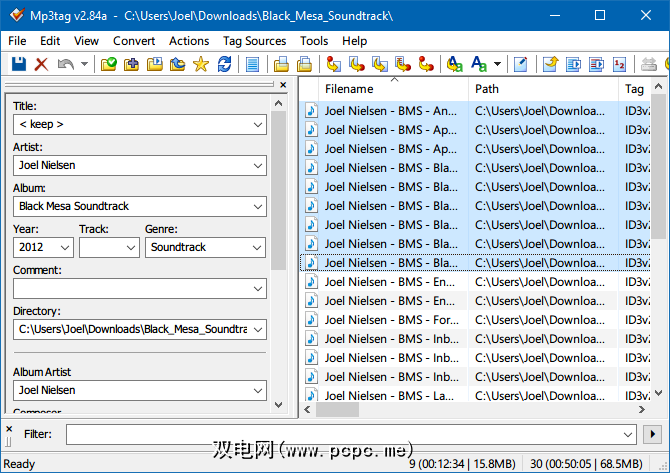The width and height of the screenshot is (670, 473).
Task: Click the file list scroll-right arrow
Action: click(x=642, y=410)
